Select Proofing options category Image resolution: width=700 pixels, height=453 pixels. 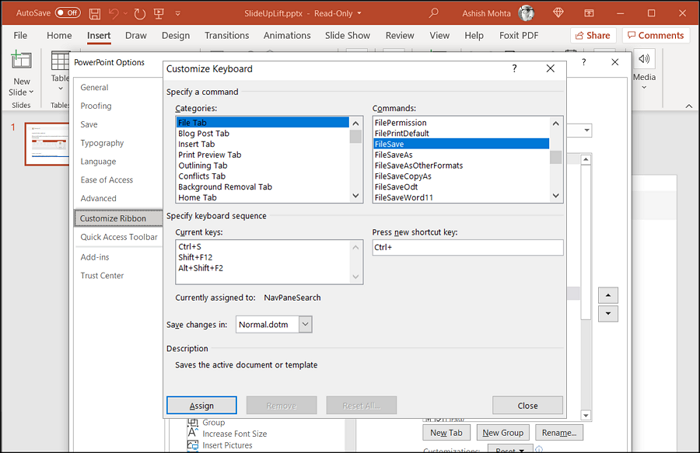pos(96,106)
